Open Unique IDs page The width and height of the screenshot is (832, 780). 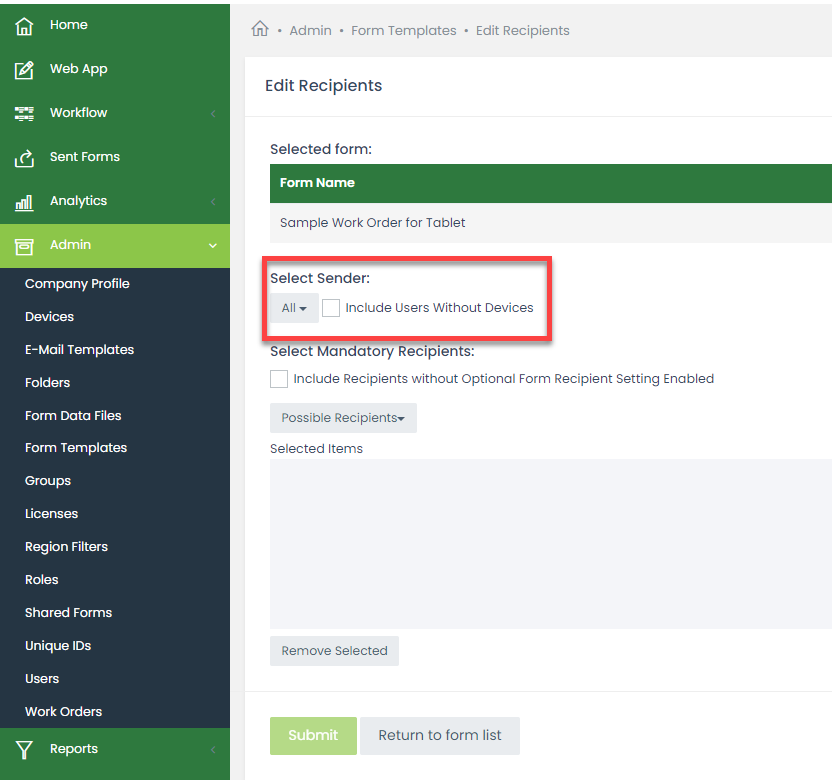[58, 646]
